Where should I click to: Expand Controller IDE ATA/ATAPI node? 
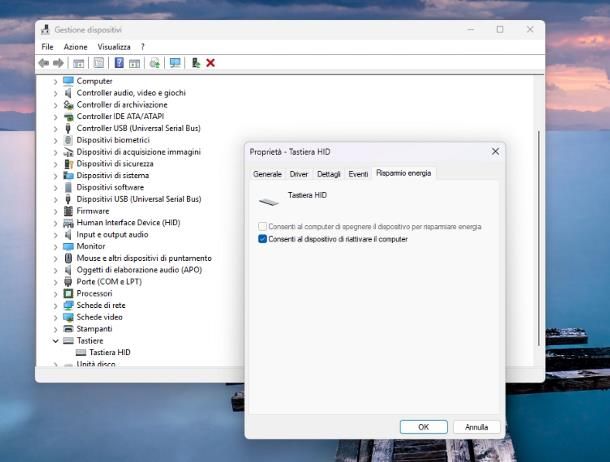pyautogui.click(x=55, y=117)
